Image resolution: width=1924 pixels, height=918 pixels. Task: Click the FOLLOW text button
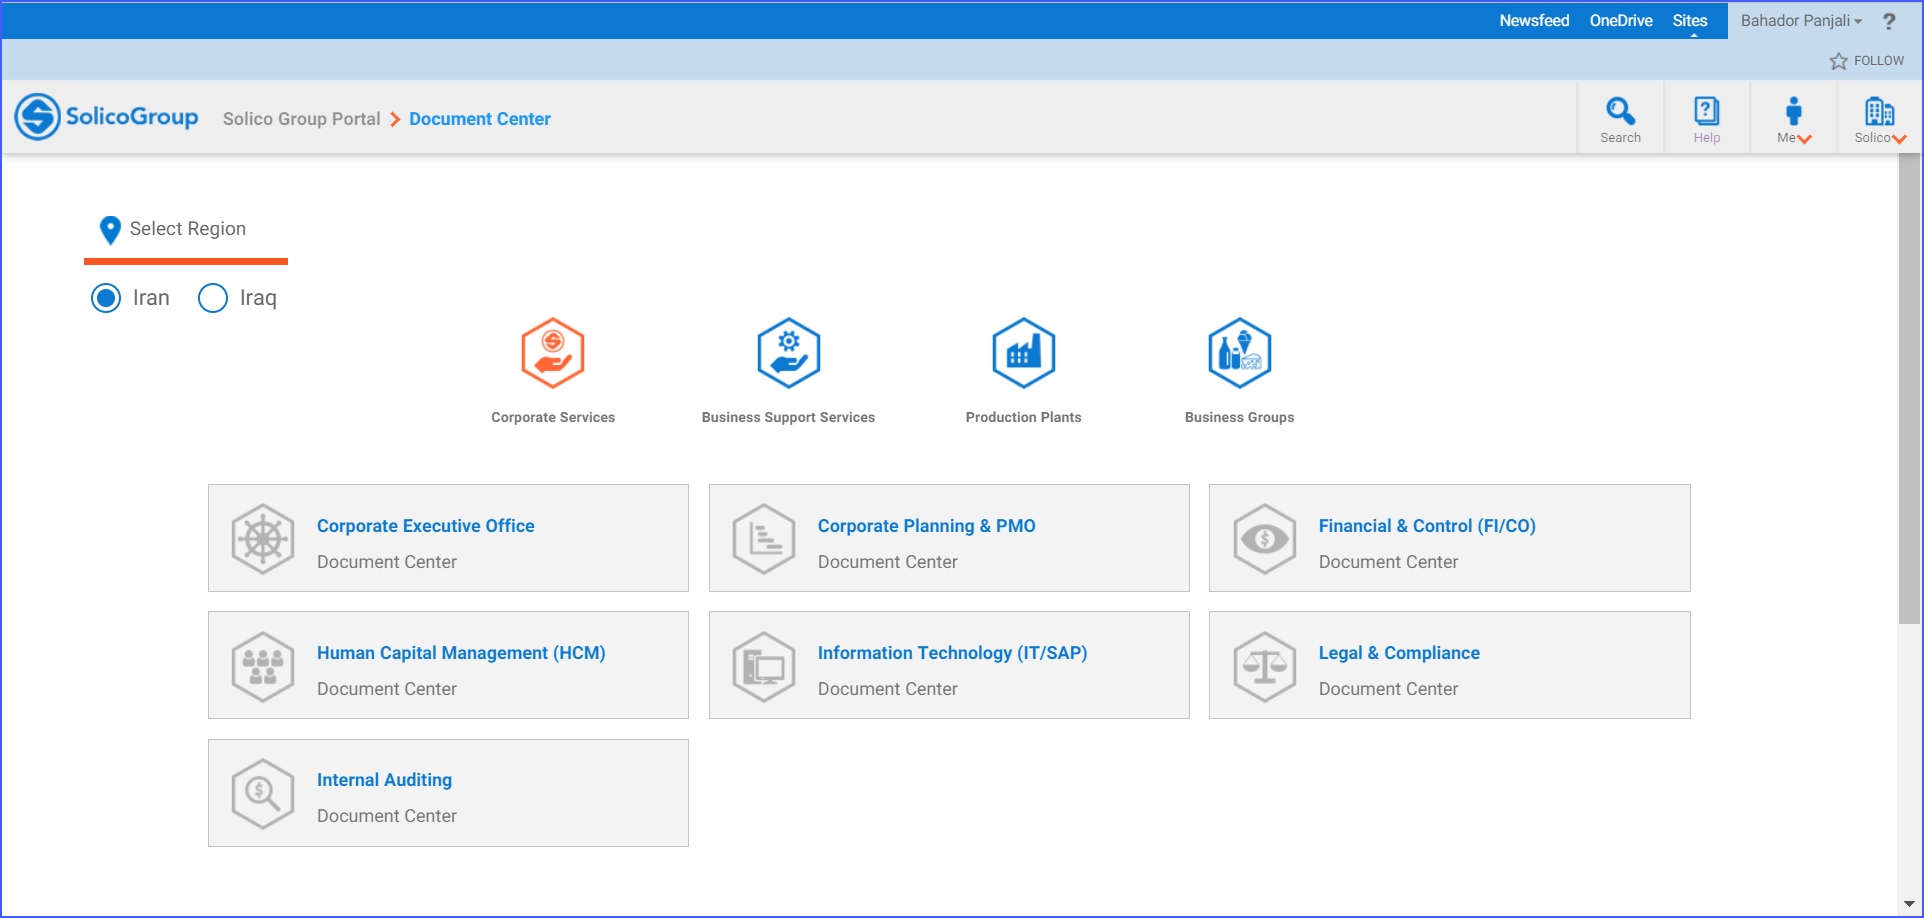pos(1879,61)
